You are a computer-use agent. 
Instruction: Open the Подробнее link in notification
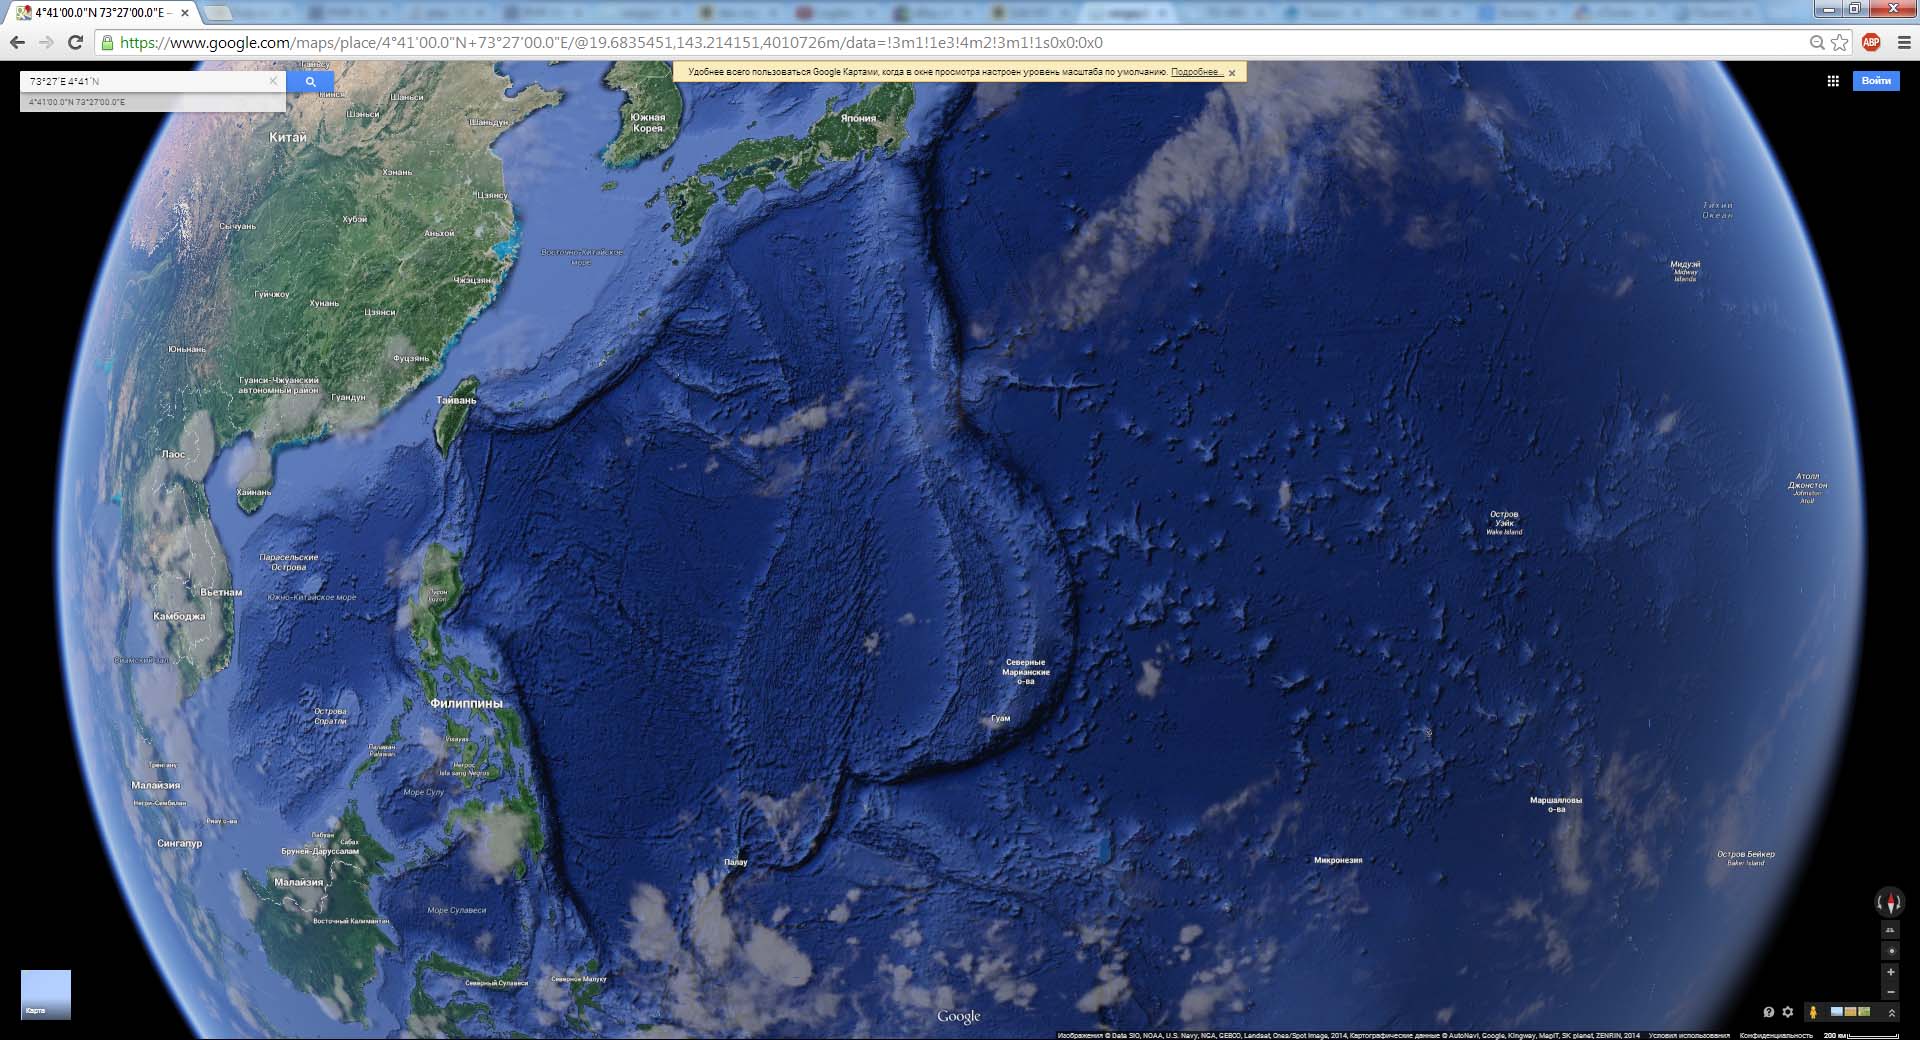click(1196, 72)
